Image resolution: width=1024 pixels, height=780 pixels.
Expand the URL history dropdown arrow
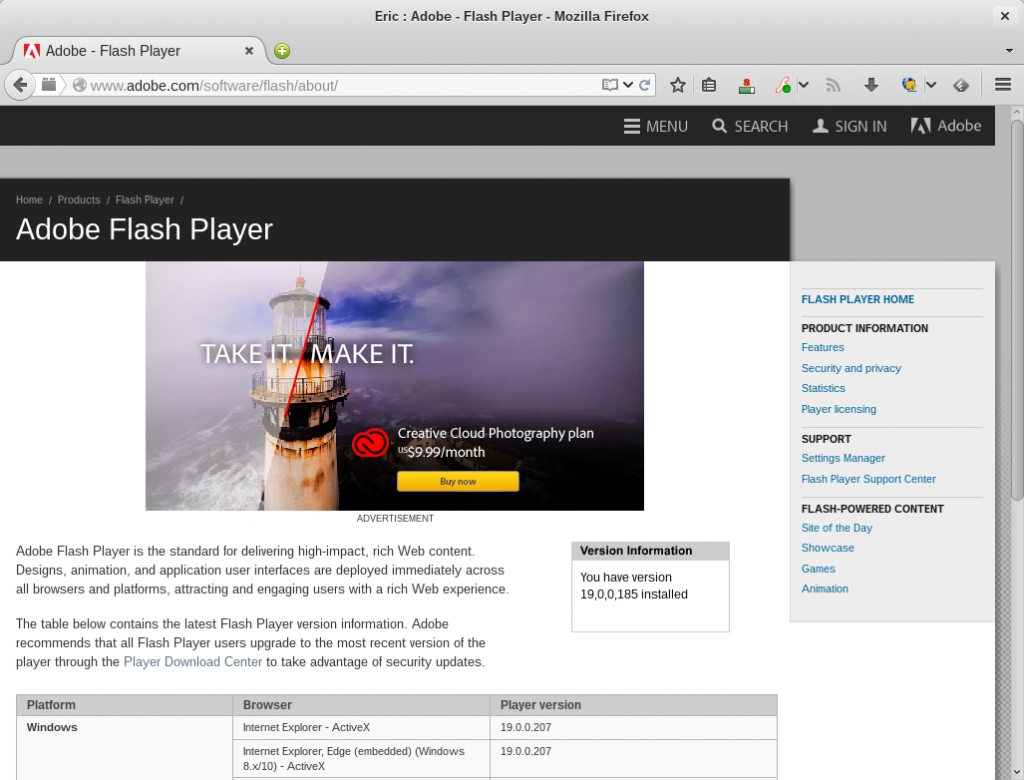click(628, 85)
